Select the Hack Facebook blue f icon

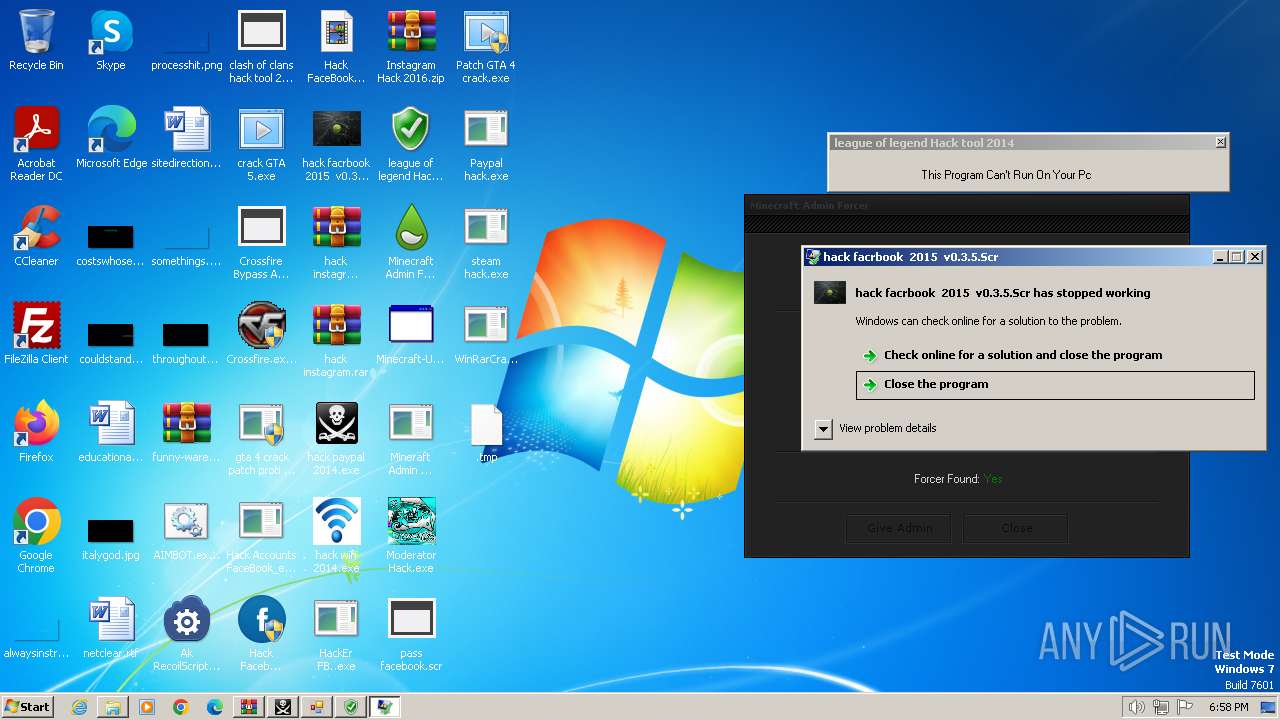click(x=261, y=634)
